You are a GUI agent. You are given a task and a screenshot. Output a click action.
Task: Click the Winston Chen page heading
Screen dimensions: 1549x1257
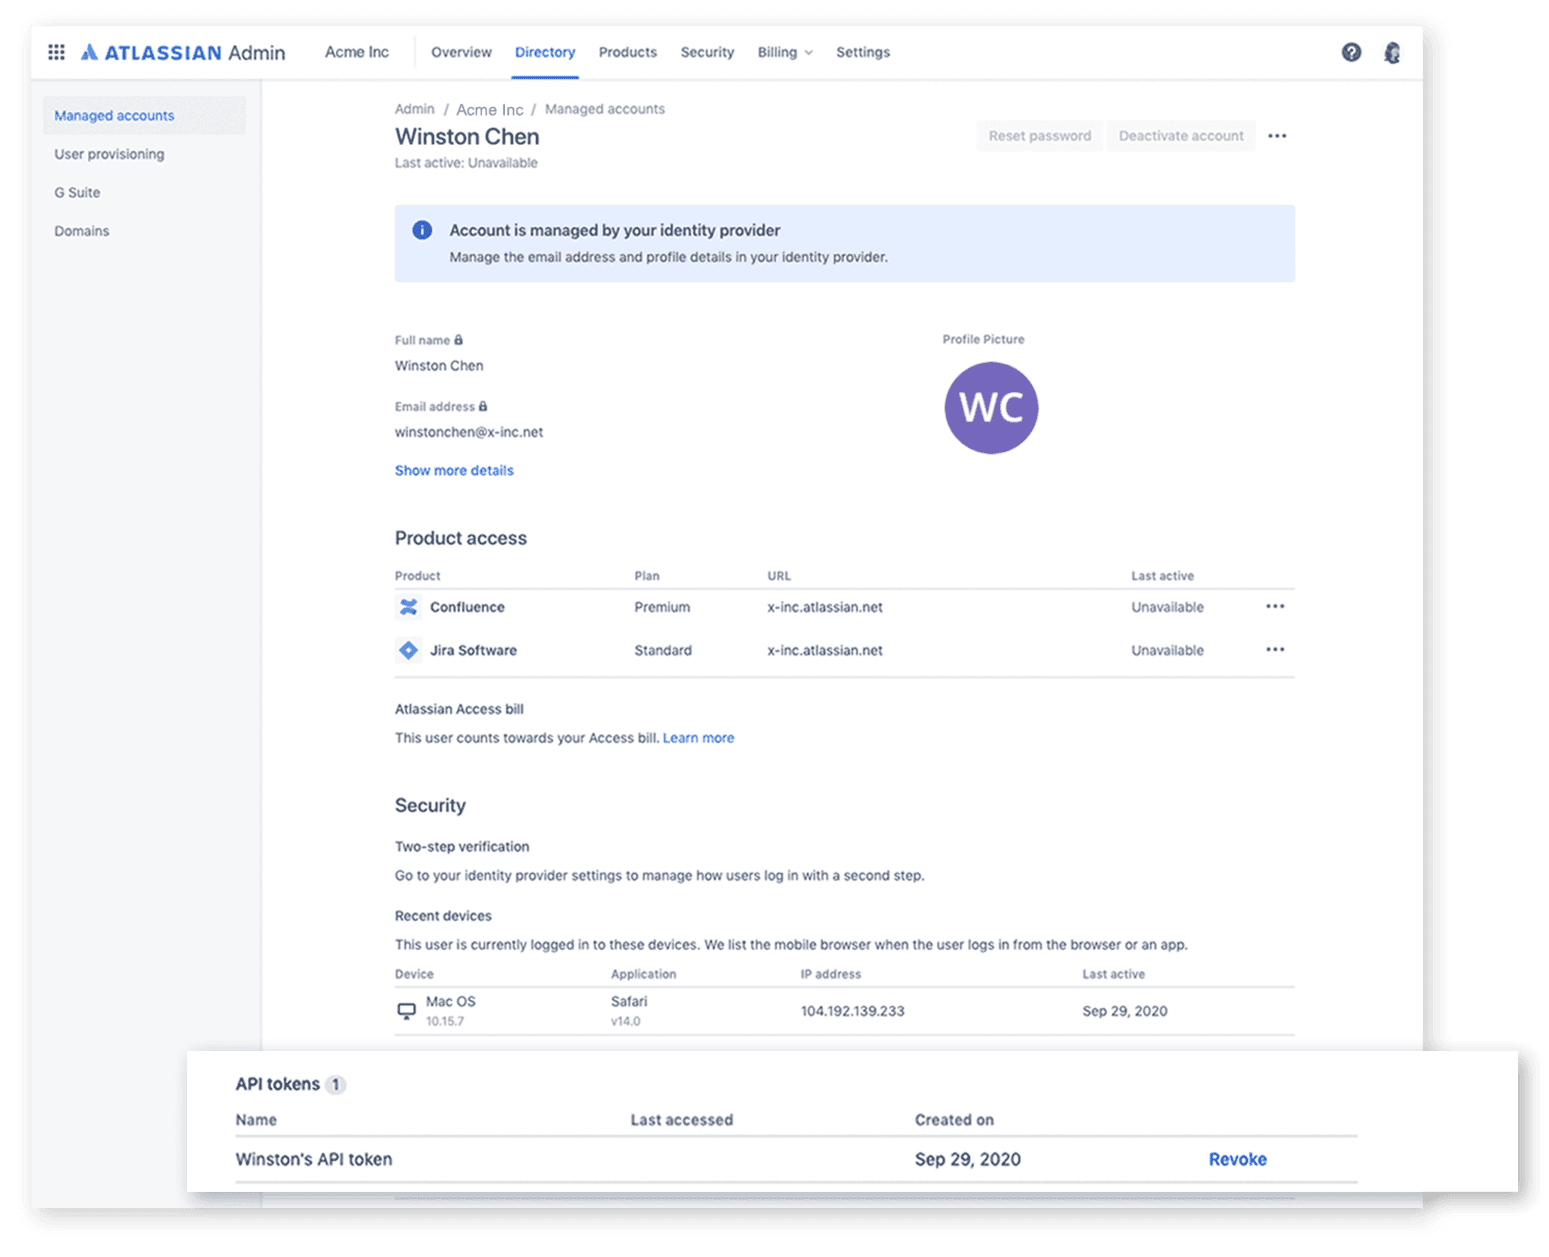[467, 137]
